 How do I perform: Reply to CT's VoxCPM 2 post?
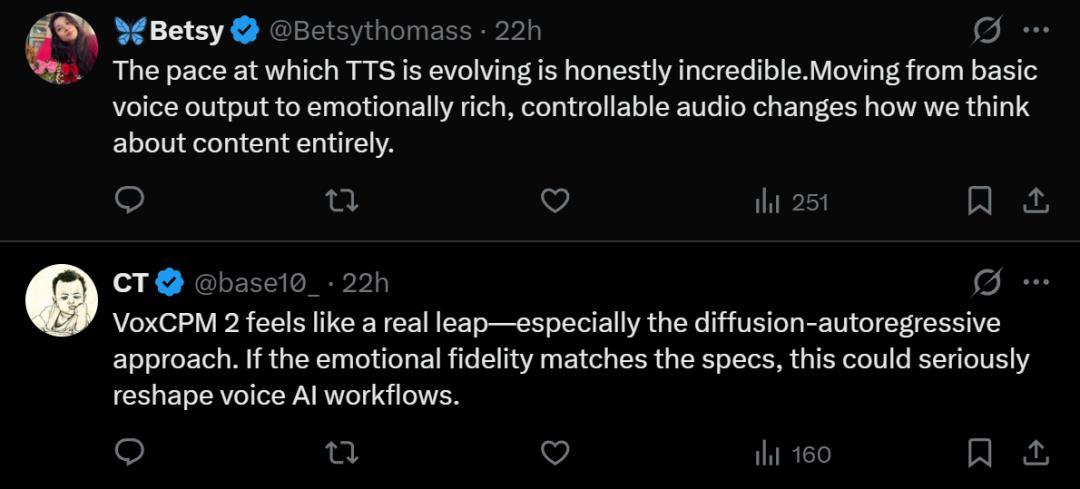(x=130, y=454)
